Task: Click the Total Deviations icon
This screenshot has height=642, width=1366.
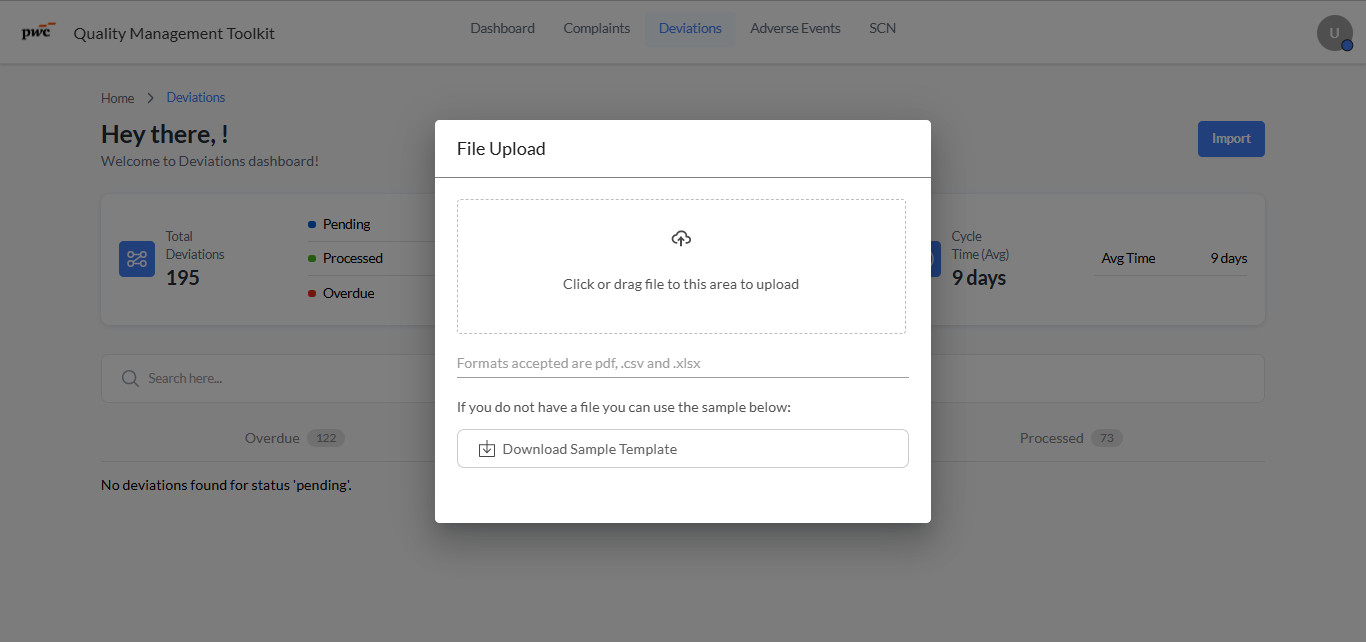Action: (x=137, y=259)
